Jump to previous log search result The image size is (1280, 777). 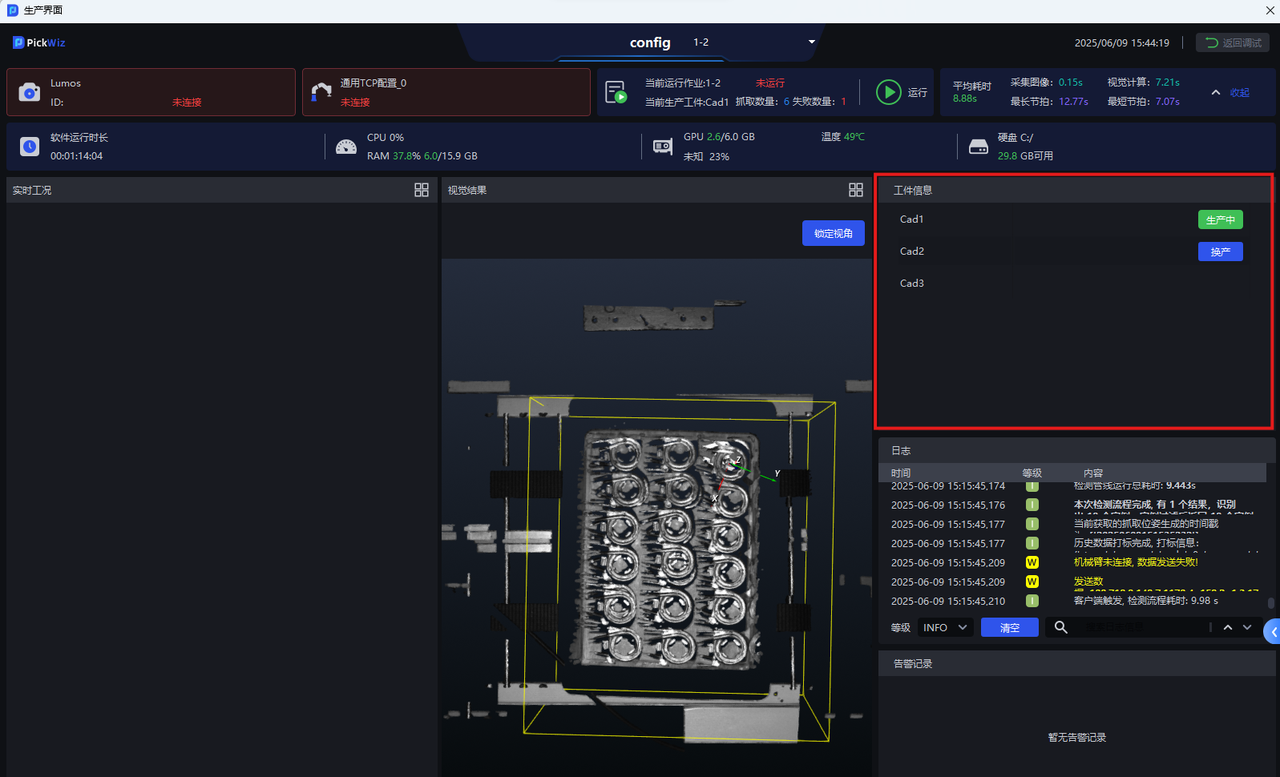[x=1227, y=627]
